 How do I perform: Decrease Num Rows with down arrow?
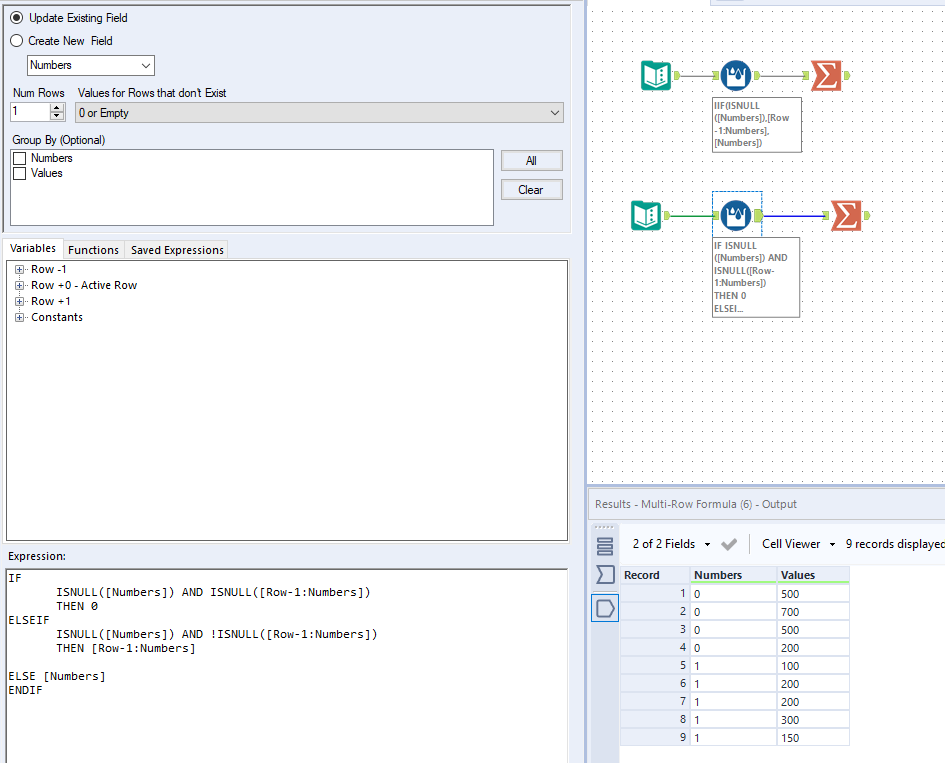(57, 116)
